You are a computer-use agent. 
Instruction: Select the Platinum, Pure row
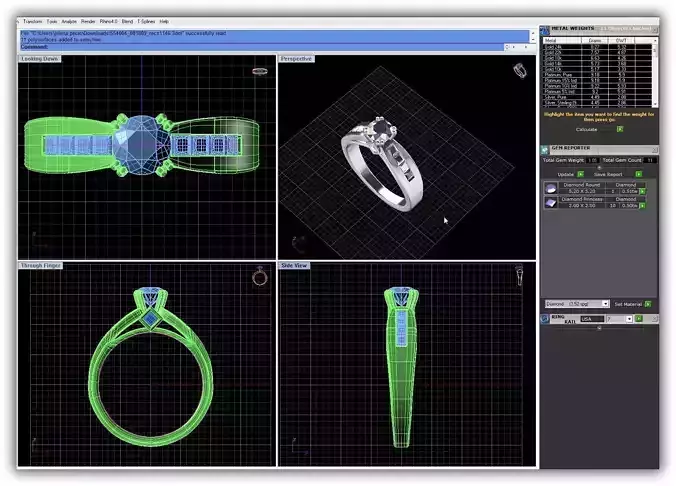[598, 75]
